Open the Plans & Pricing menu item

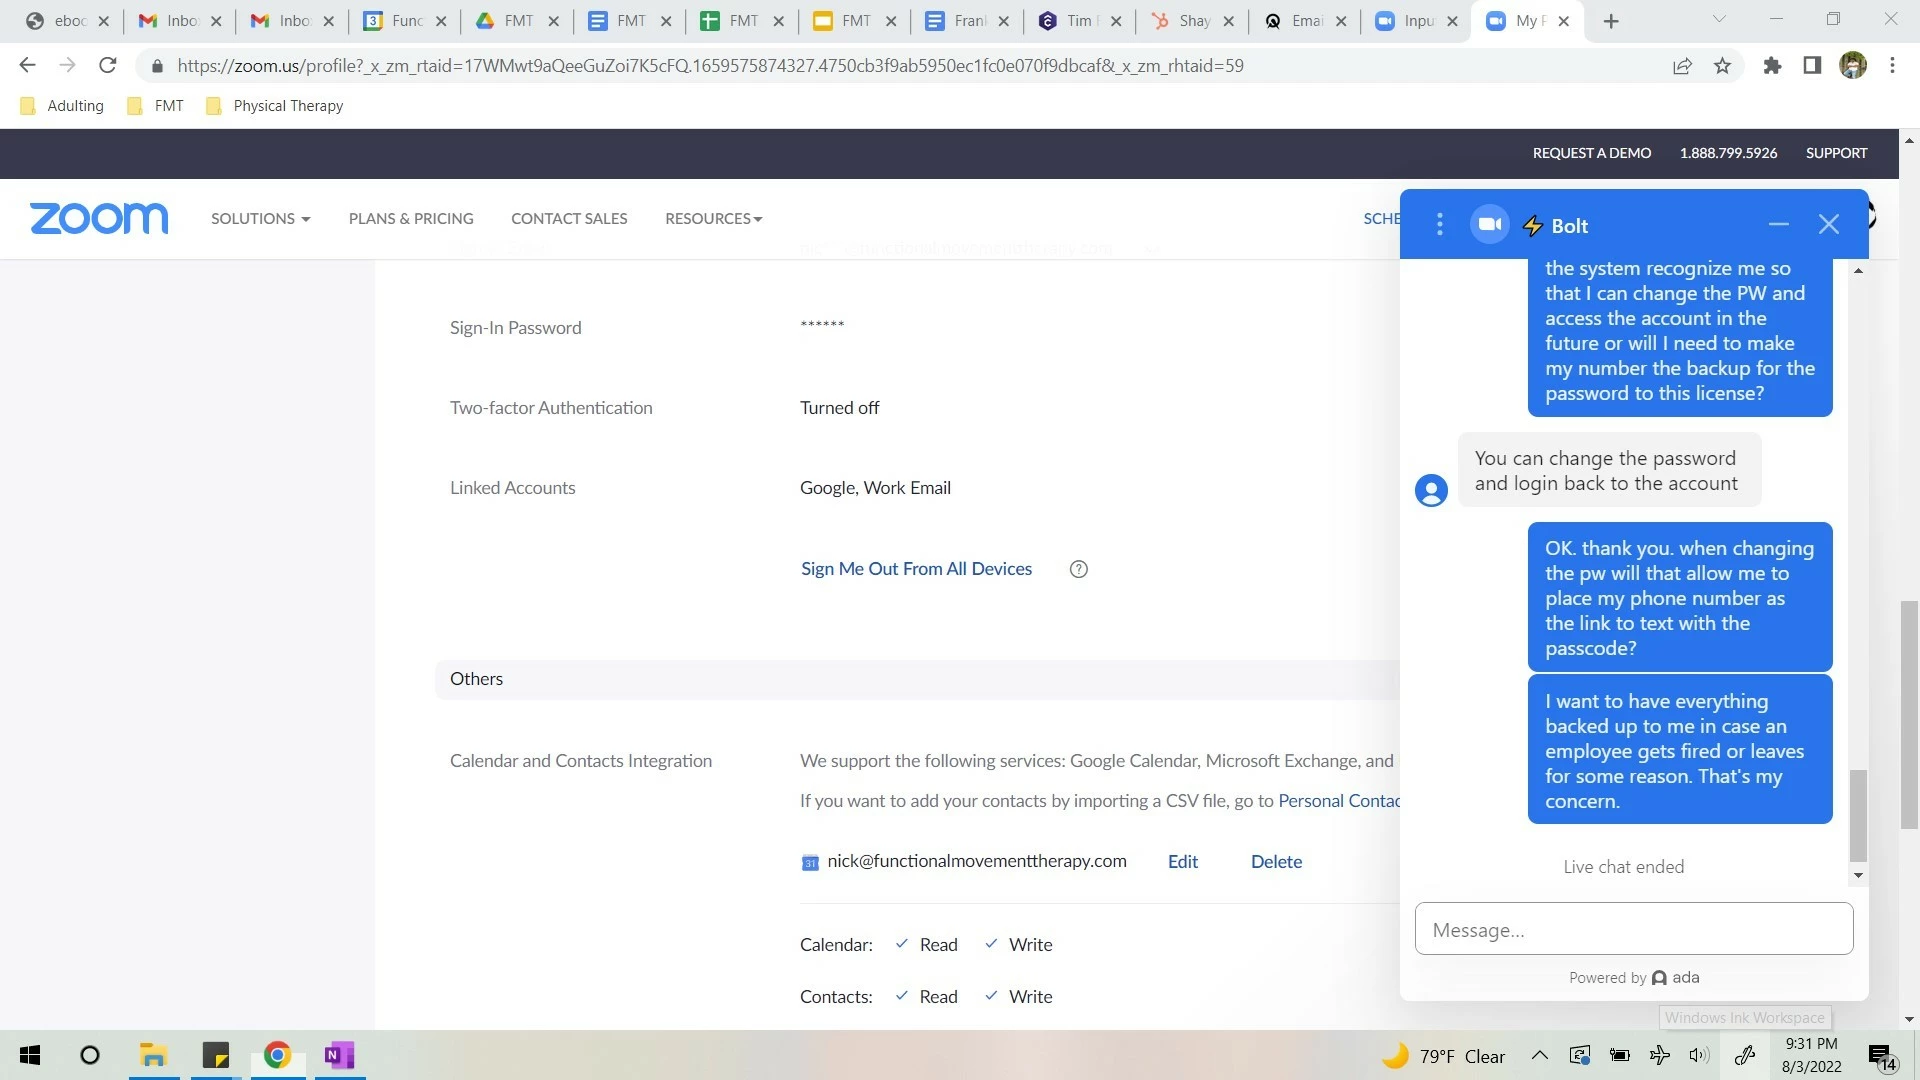tap(411, 218)
